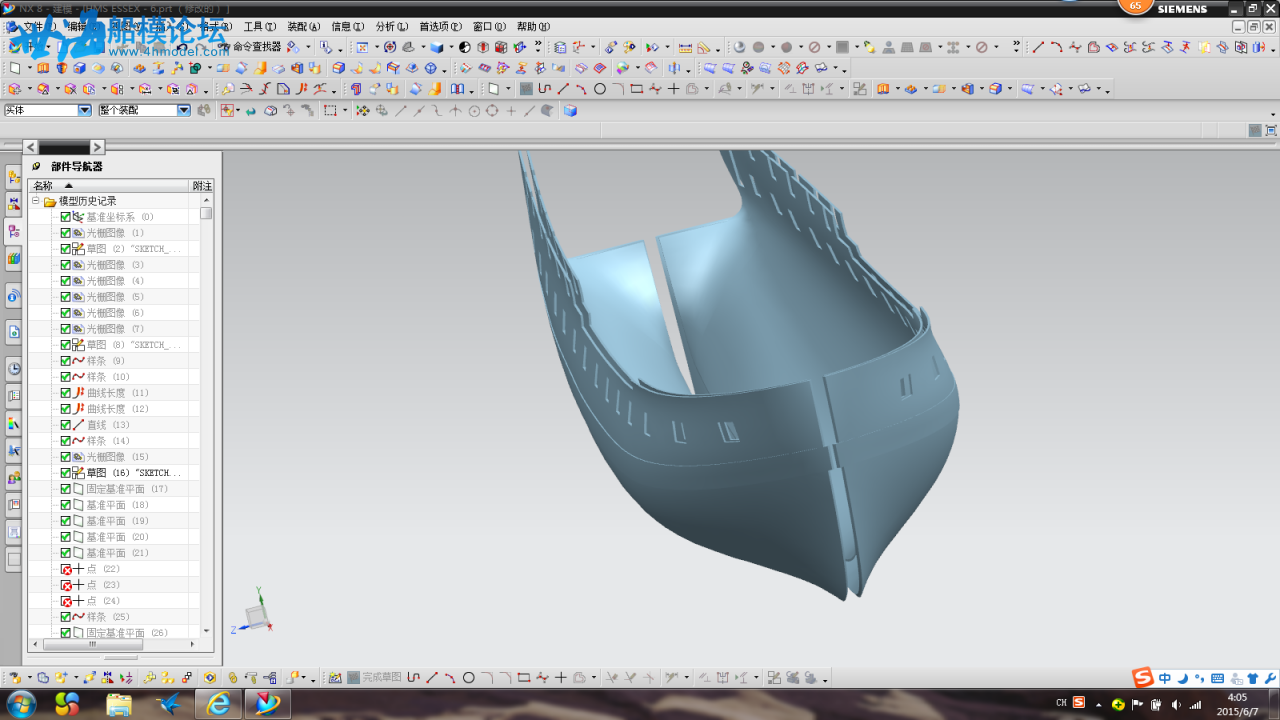Click the NX application icon on taskbar
Screen dimensions: 1280x720
tap(267, 704)
